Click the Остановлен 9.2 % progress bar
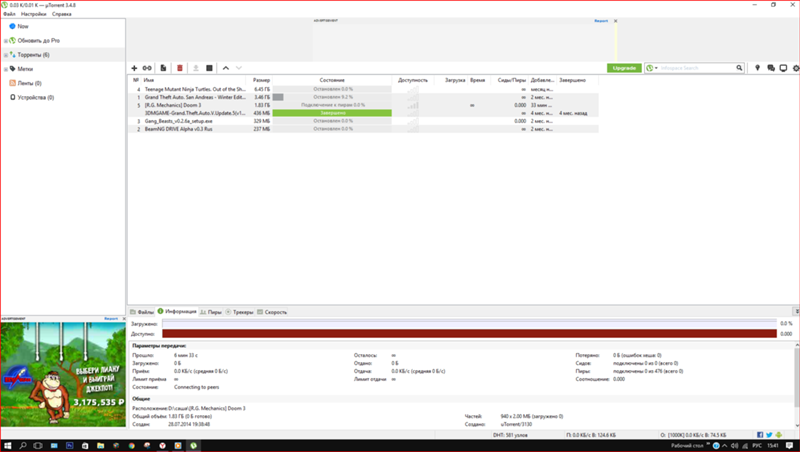 [x=332, y=97]
